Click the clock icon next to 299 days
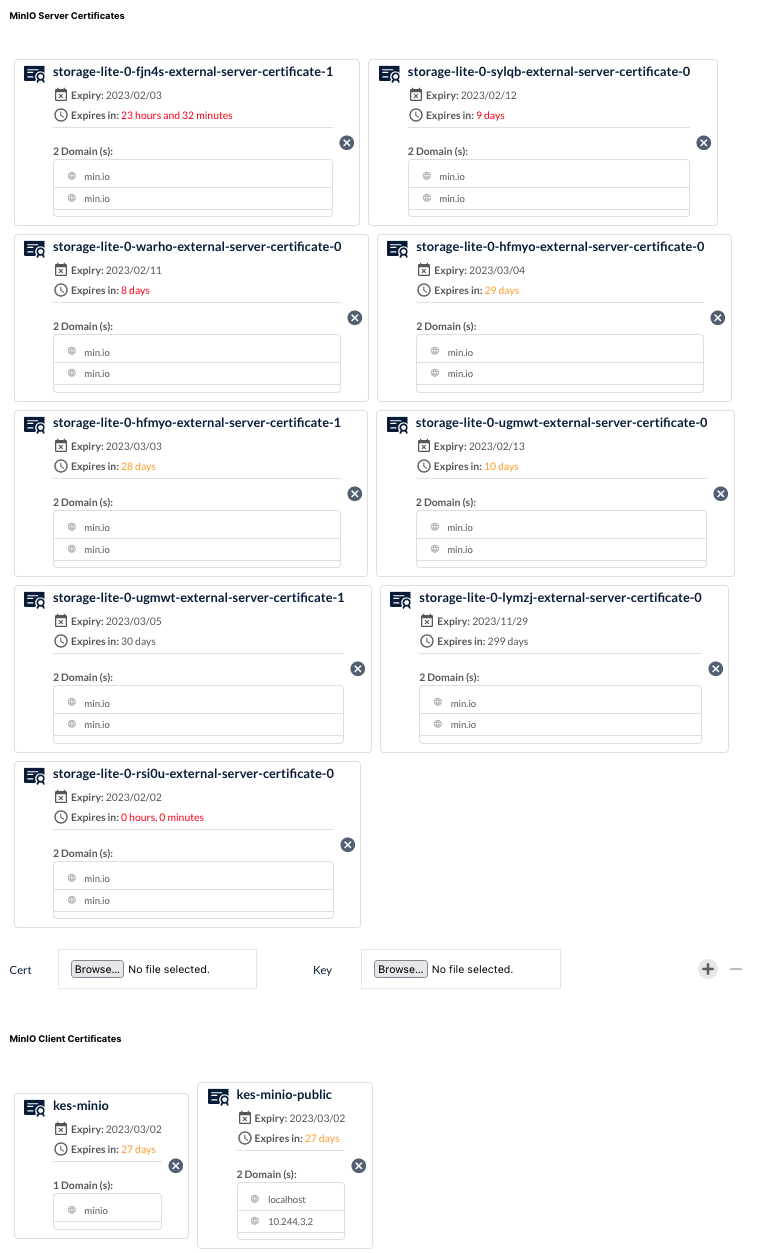This screenshot has width=759, height=1253. point(427,641)
